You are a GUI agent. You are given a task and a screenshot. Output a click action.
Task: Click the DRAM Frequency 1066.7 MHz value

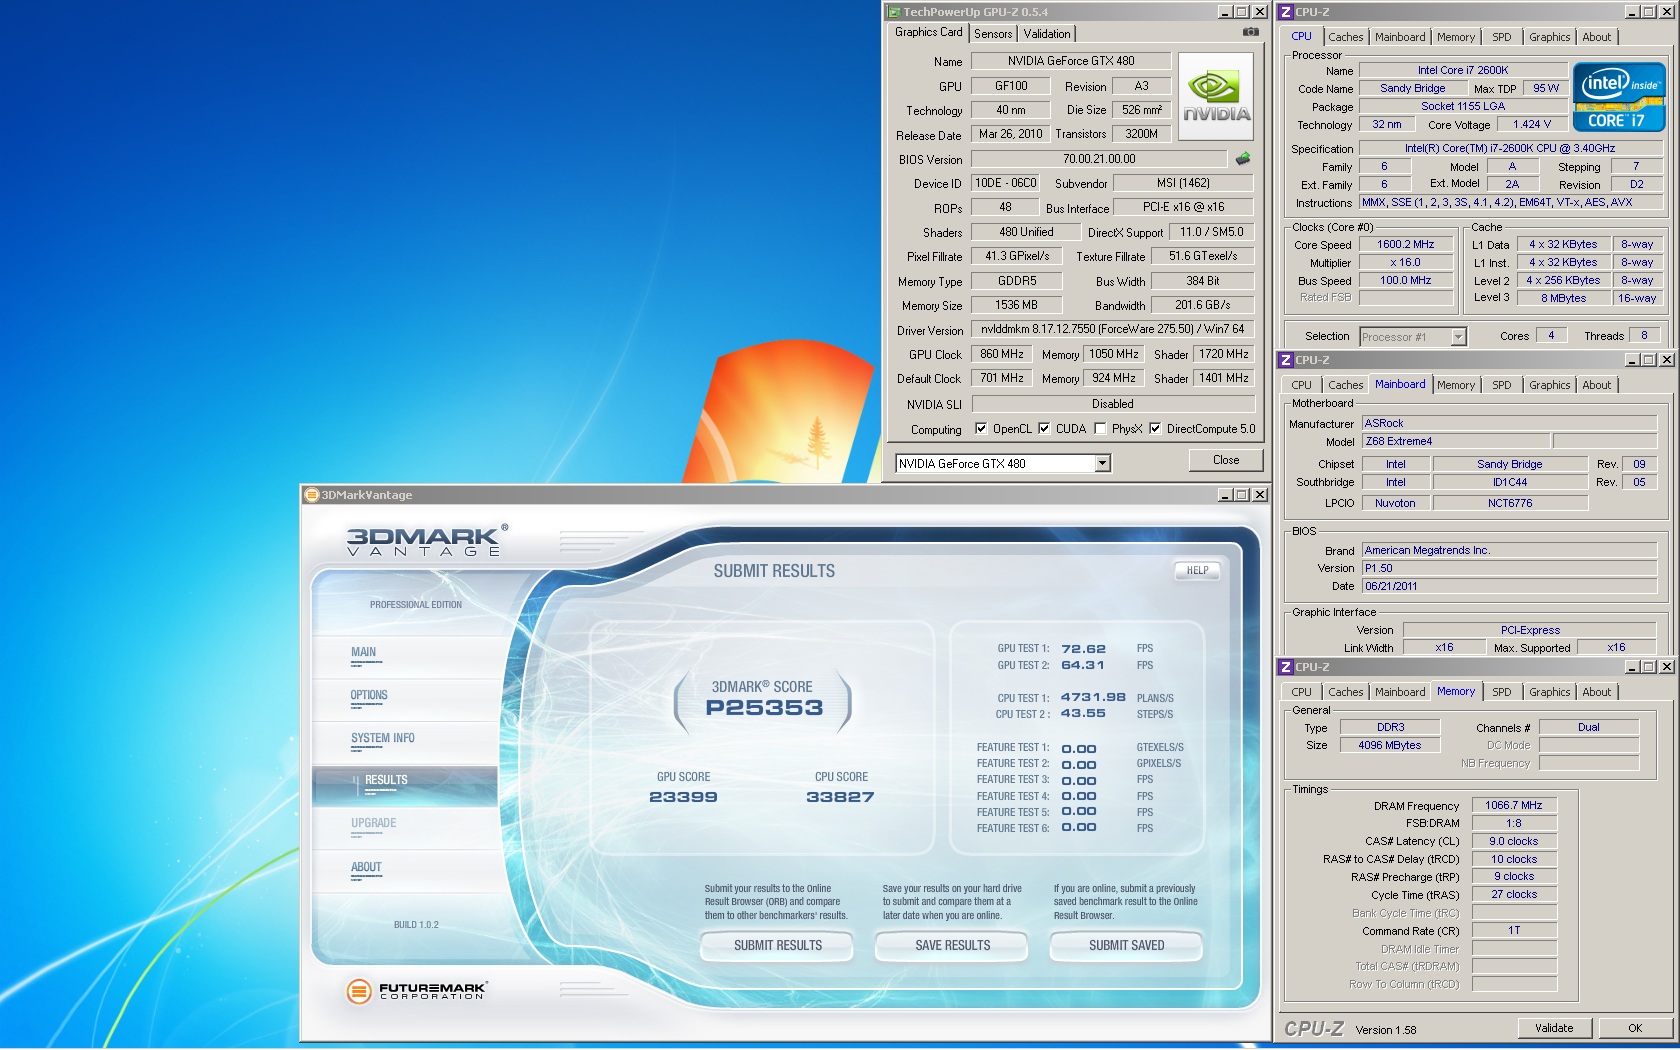(x=1513, y=805)
